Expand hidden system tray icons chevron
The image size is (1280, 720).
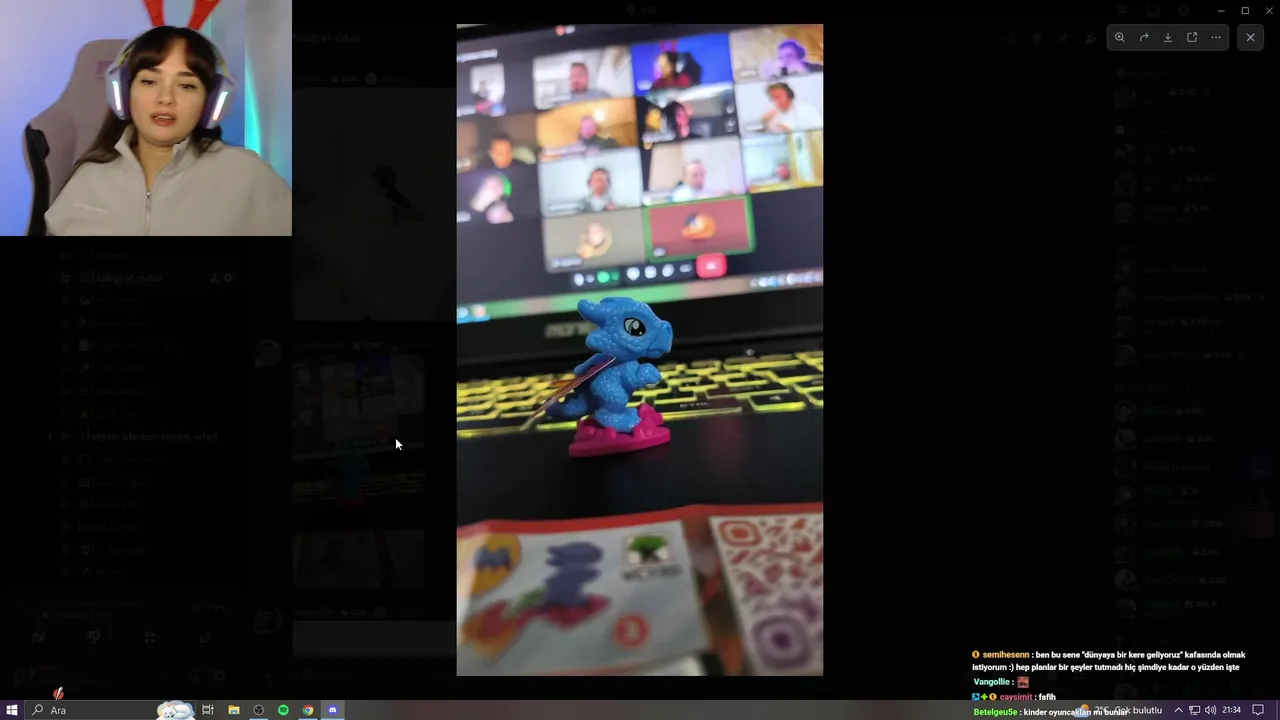(x=1178, y=710)
